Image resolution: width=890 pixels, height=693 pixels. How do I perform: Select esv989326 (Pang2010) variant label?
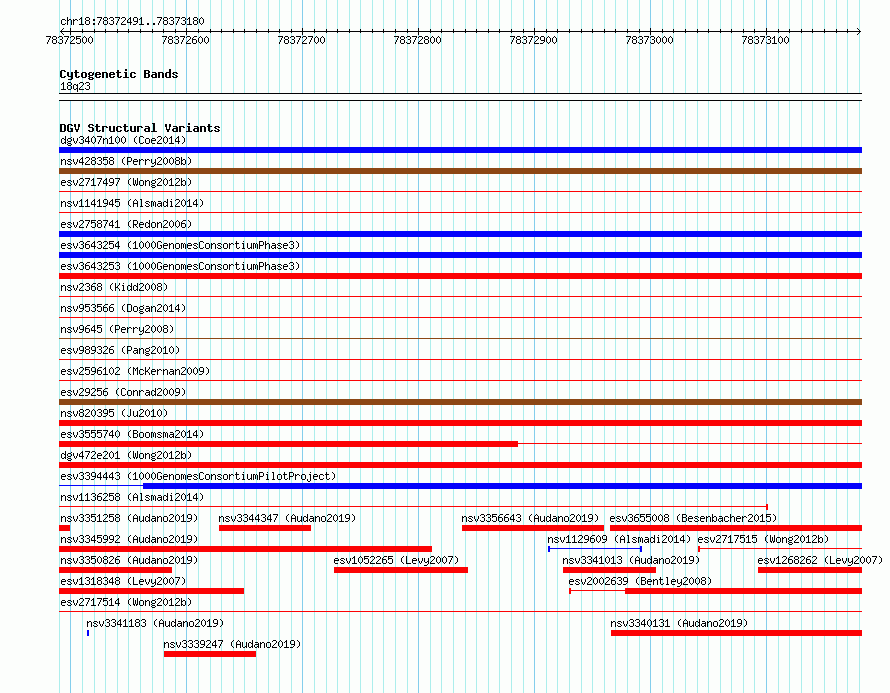click(x=120, y=350)
